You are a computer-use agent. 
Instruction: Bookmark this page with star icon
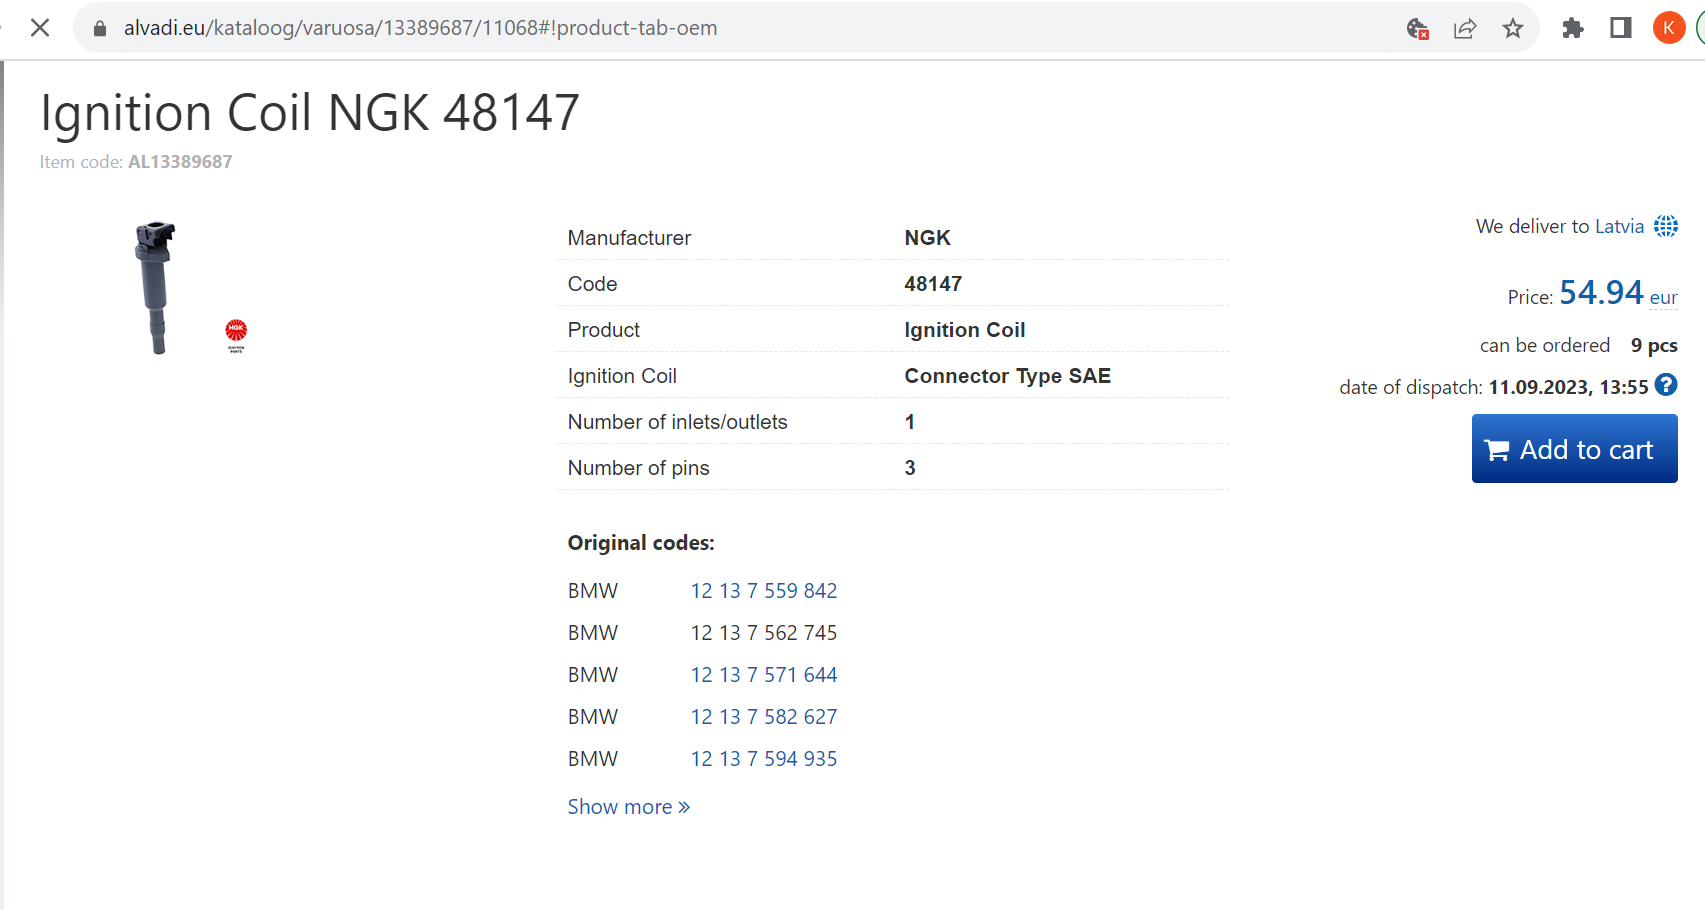pos(1513,28)
